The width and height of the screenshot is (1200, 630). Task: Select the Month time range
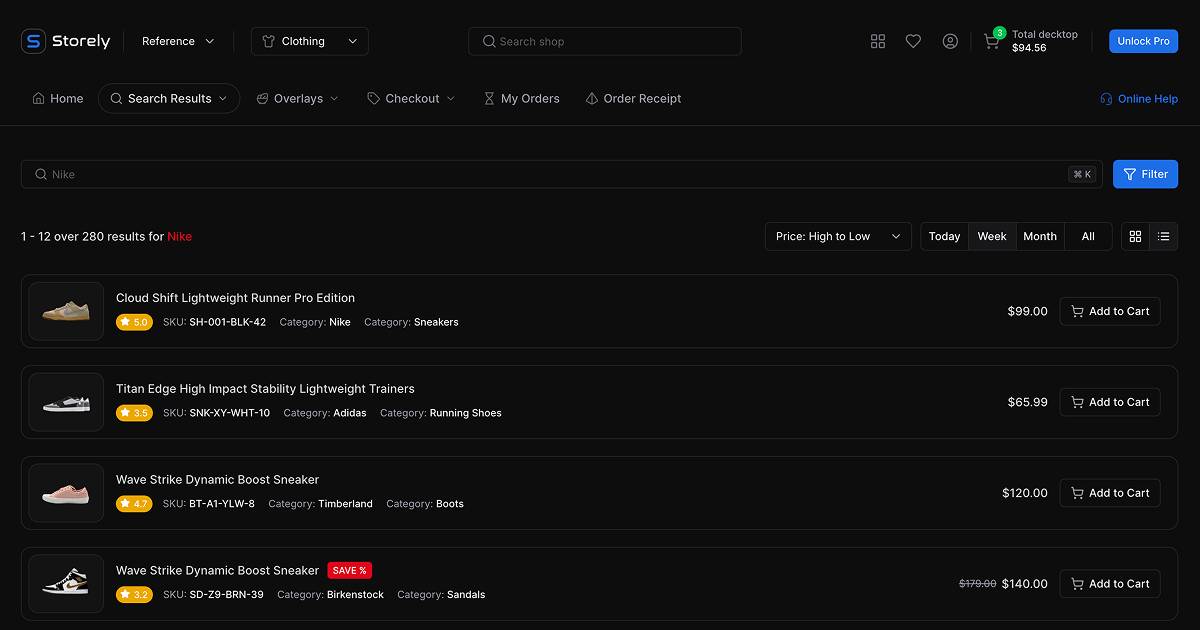(x=1040, y=236)
